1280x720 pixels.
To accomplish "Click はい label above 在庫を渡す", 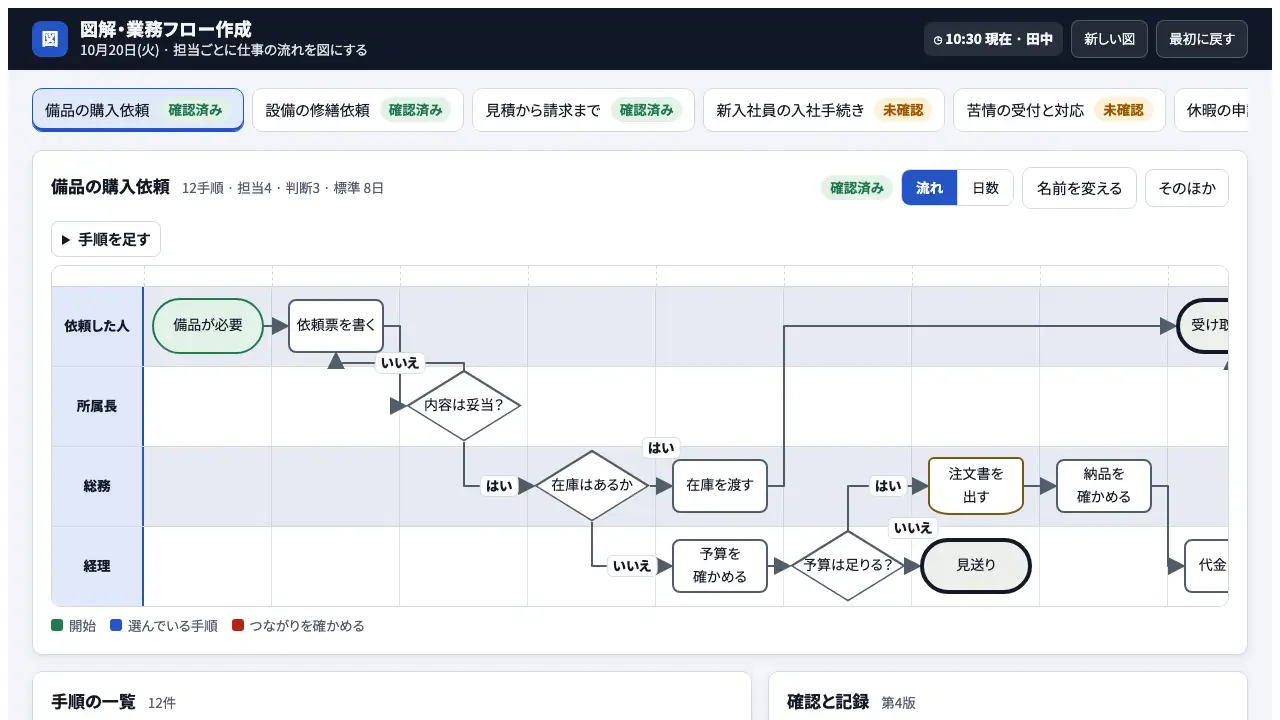I will 661,448.
